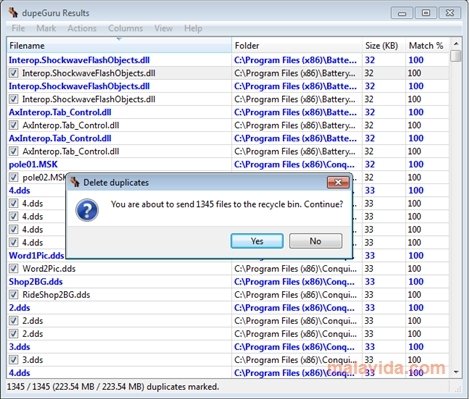Click the dialog's recycle bin warning message
Image resolution: width=469 pixels, height=399 pixels.
pos(227,204)
